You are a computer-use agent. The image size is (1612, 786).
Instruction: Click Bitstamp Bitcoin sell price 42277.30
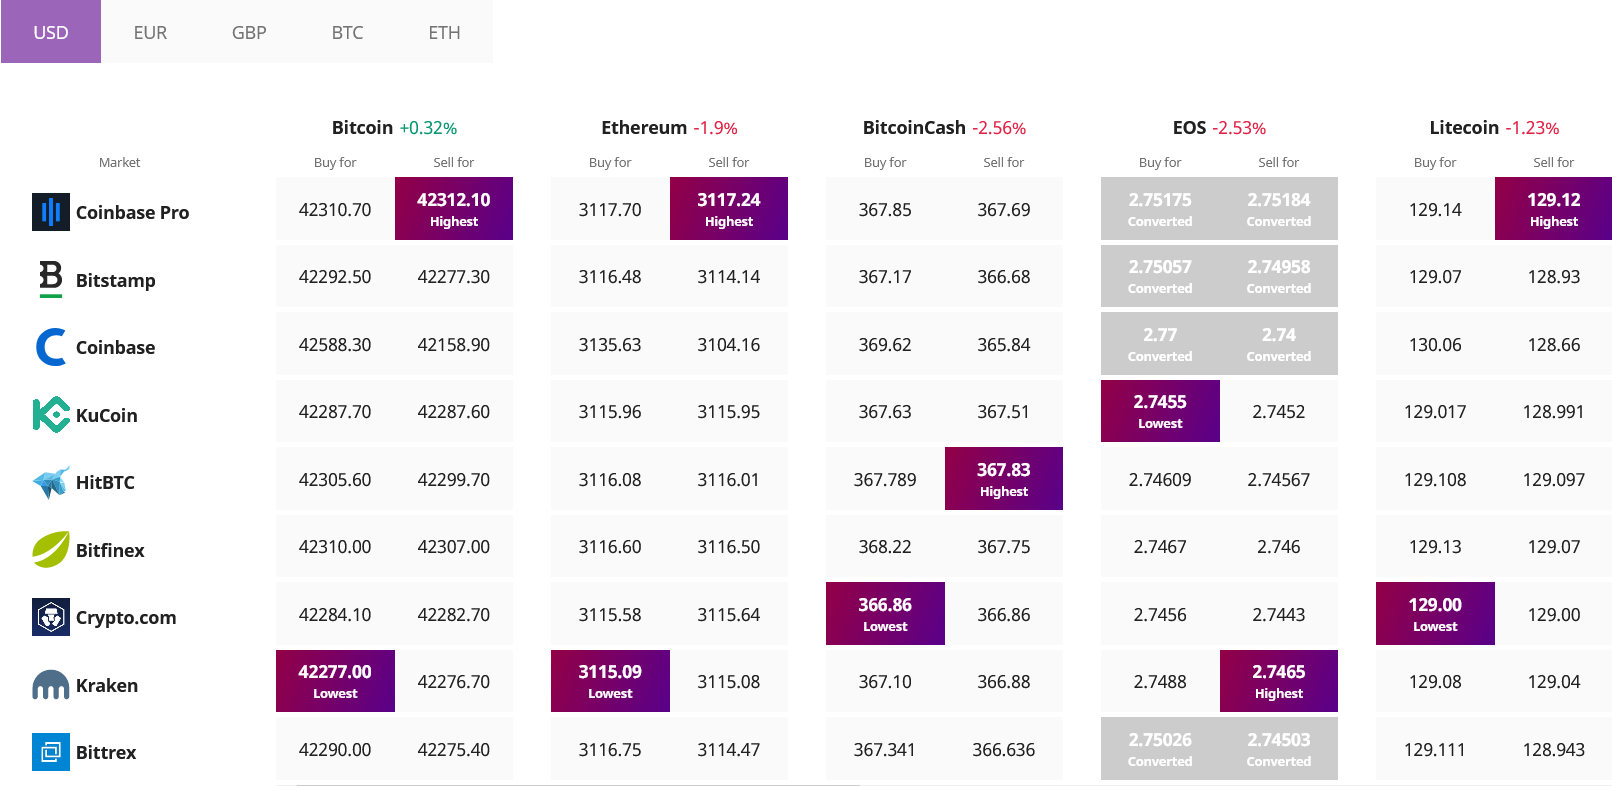click(x=454, y=277)
